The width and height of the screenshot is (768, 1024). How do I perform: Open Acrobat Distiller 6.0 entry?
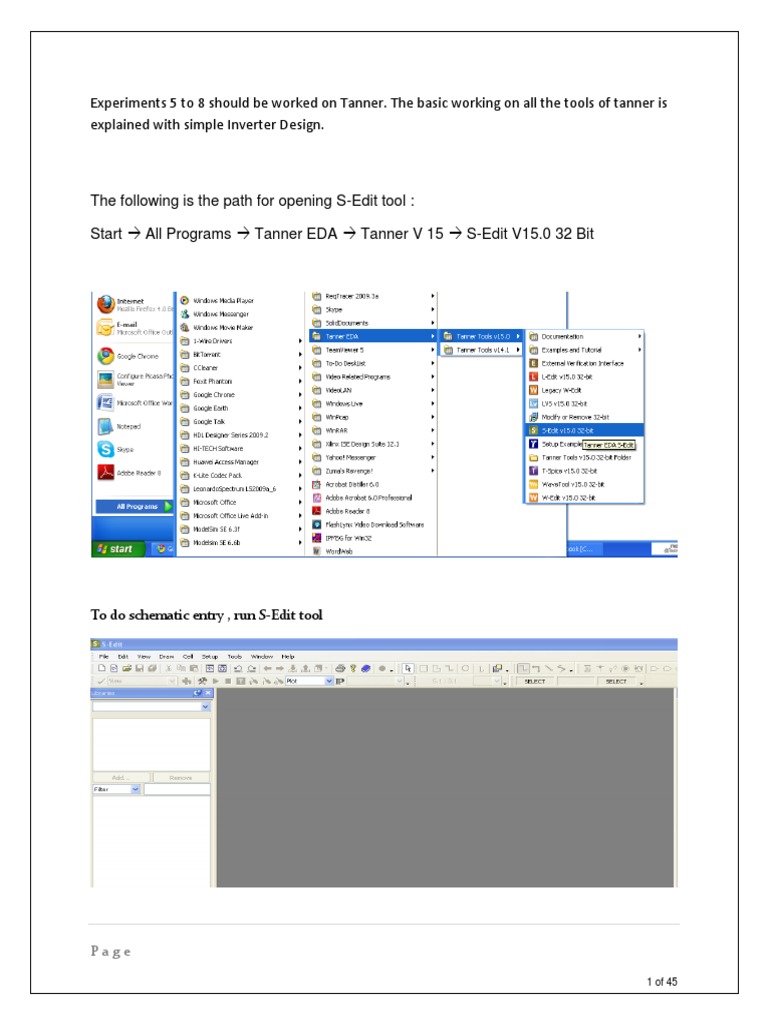(x=372, y=484)
